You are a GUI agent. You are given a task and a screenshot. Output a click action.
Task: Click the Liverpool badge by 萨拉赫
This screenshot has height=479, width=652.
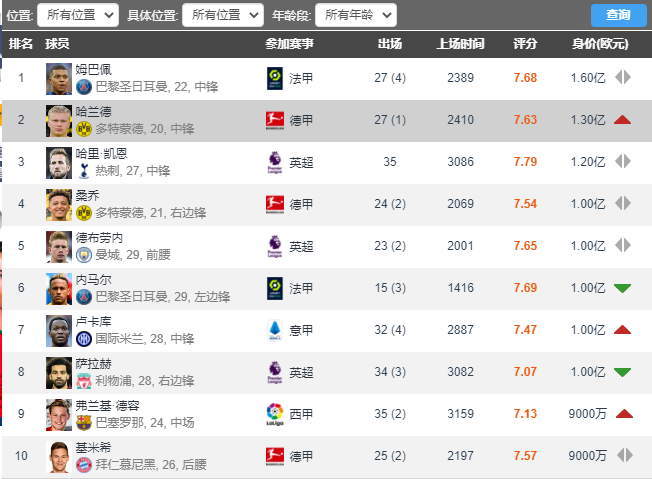(84, 381)
